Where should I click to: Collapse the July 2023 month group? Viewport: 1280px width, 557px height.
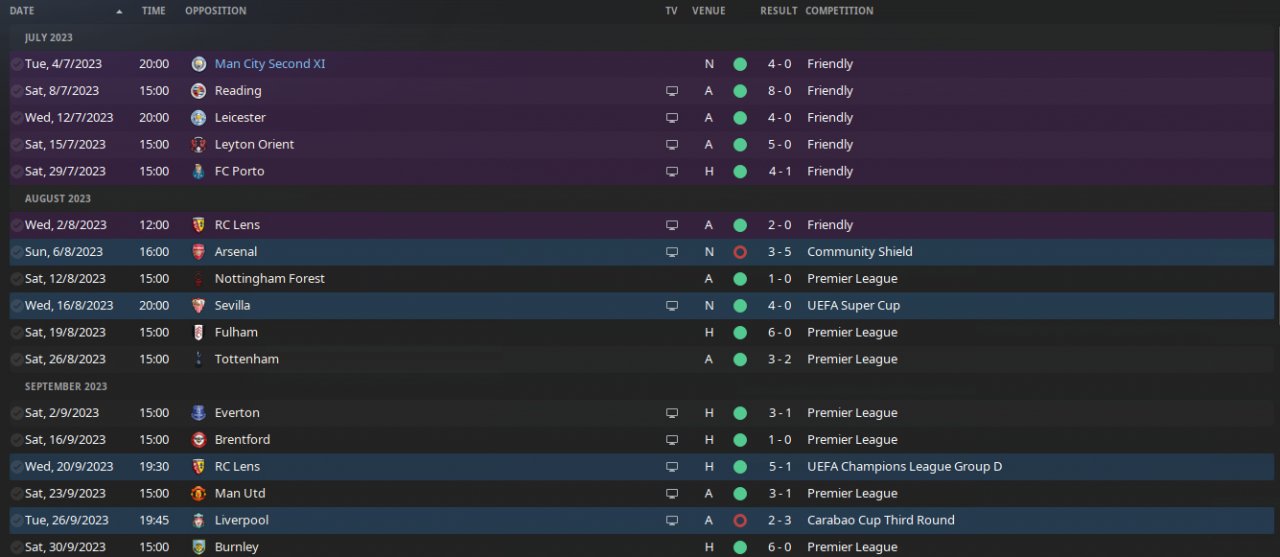pyautogui.click(x=49, y=37)
